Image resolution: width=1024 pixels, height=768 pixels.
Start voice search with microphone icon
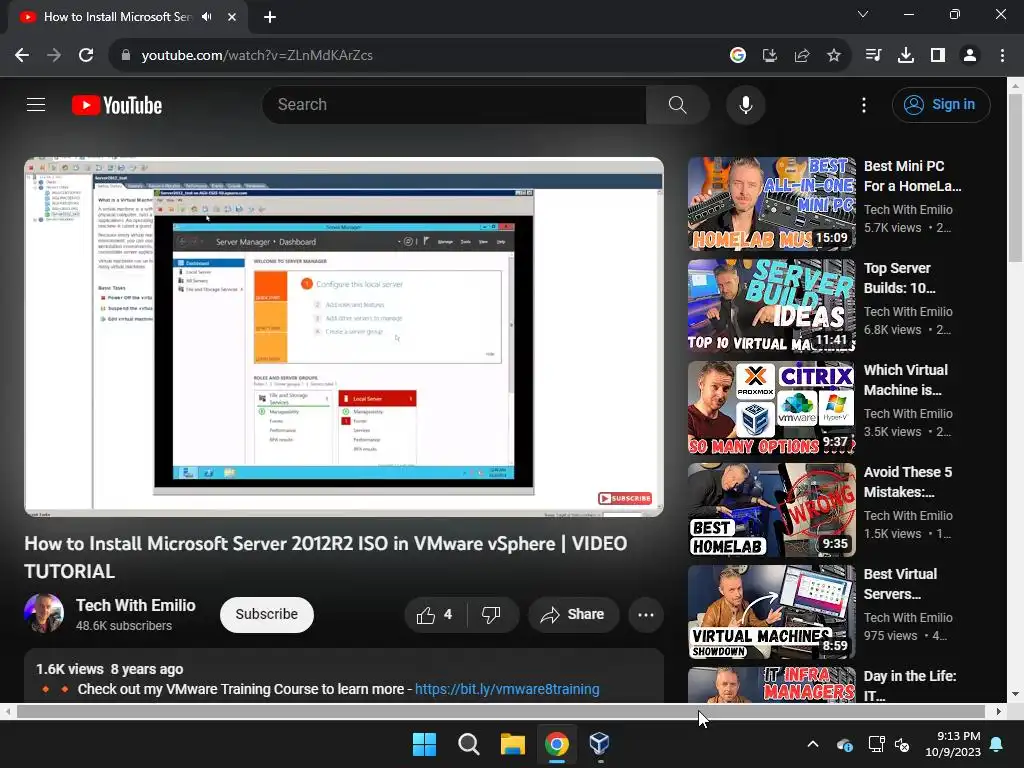point(745,104)
